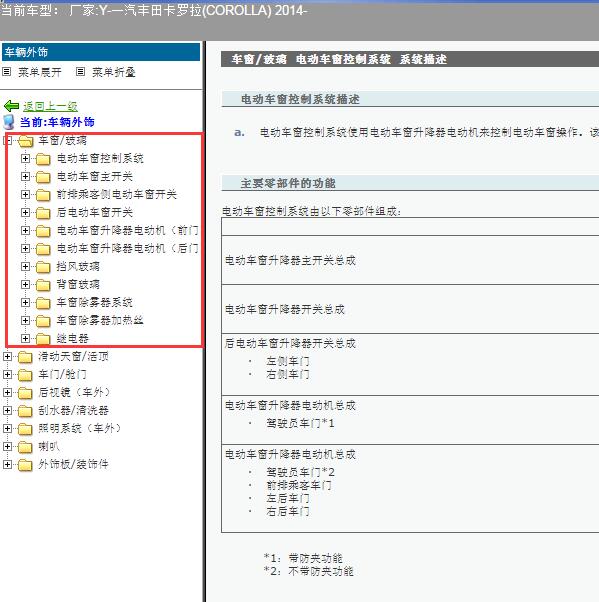Viewport: 599px width, 602px height.
Task: Select the 车门/舱门 tree item
Action: (62, 374)
